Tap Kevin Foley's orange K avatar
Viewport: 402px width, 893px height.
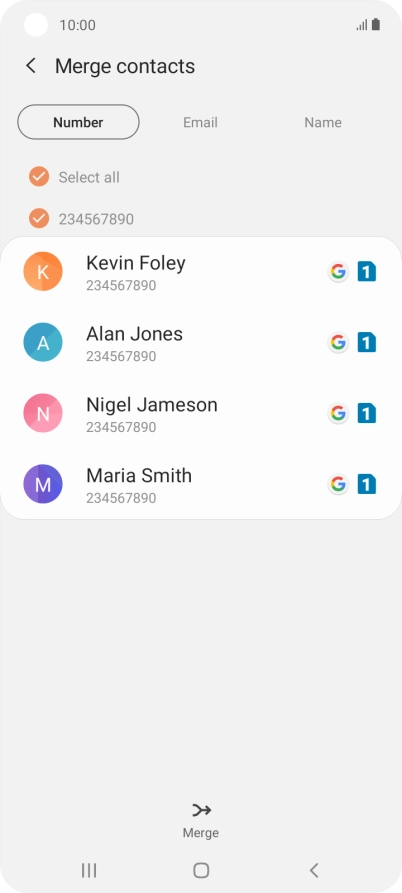(43, 271)
